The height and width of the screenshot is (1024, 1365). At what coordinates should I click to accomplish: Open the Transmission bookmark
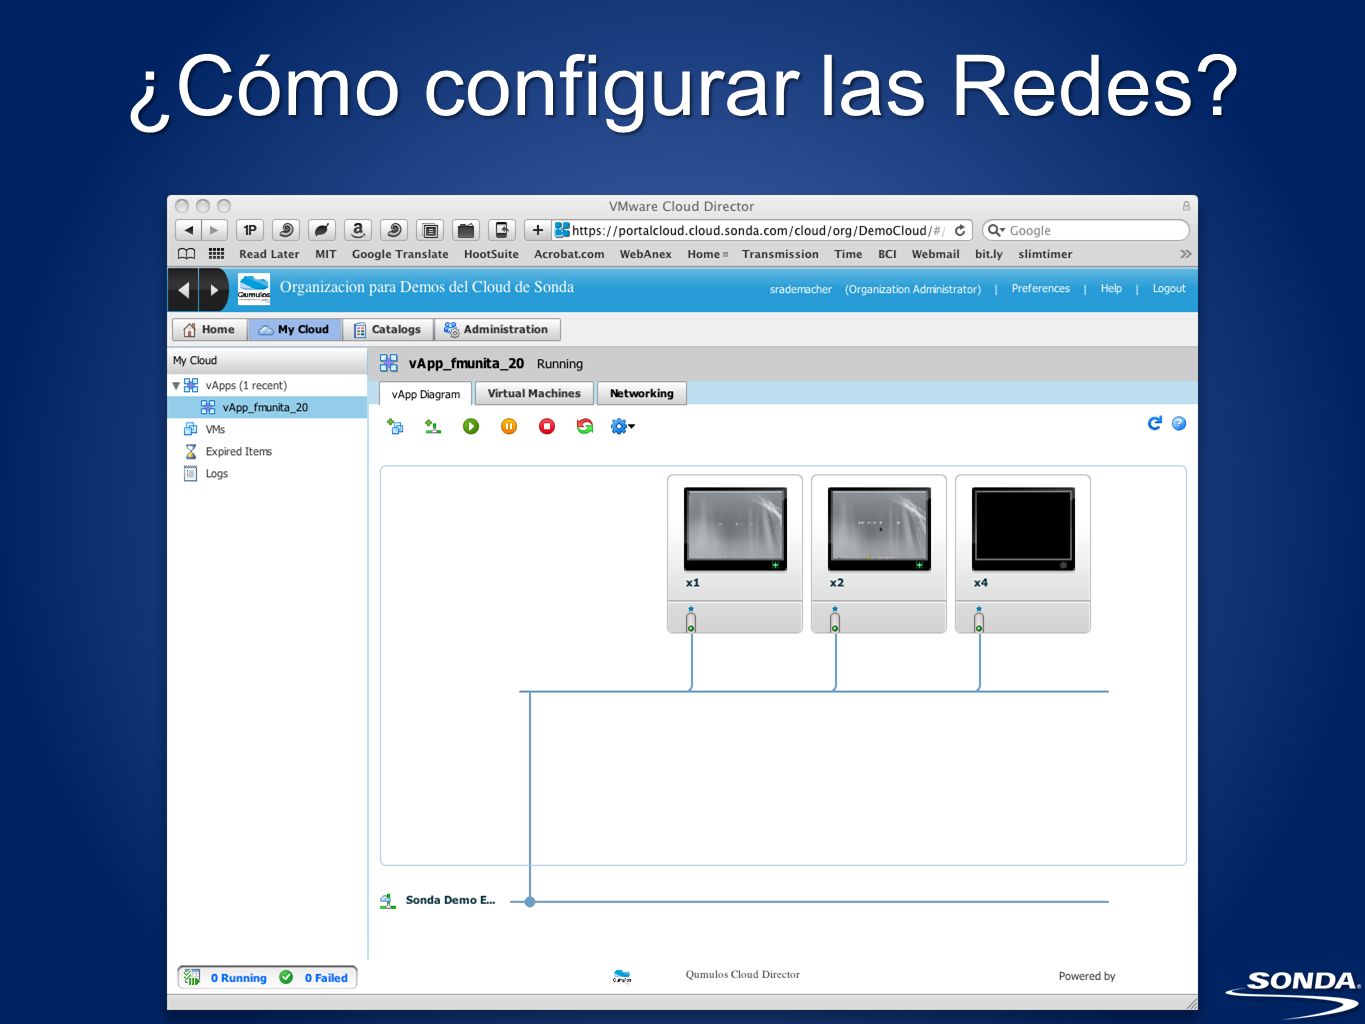click(780, 254)
